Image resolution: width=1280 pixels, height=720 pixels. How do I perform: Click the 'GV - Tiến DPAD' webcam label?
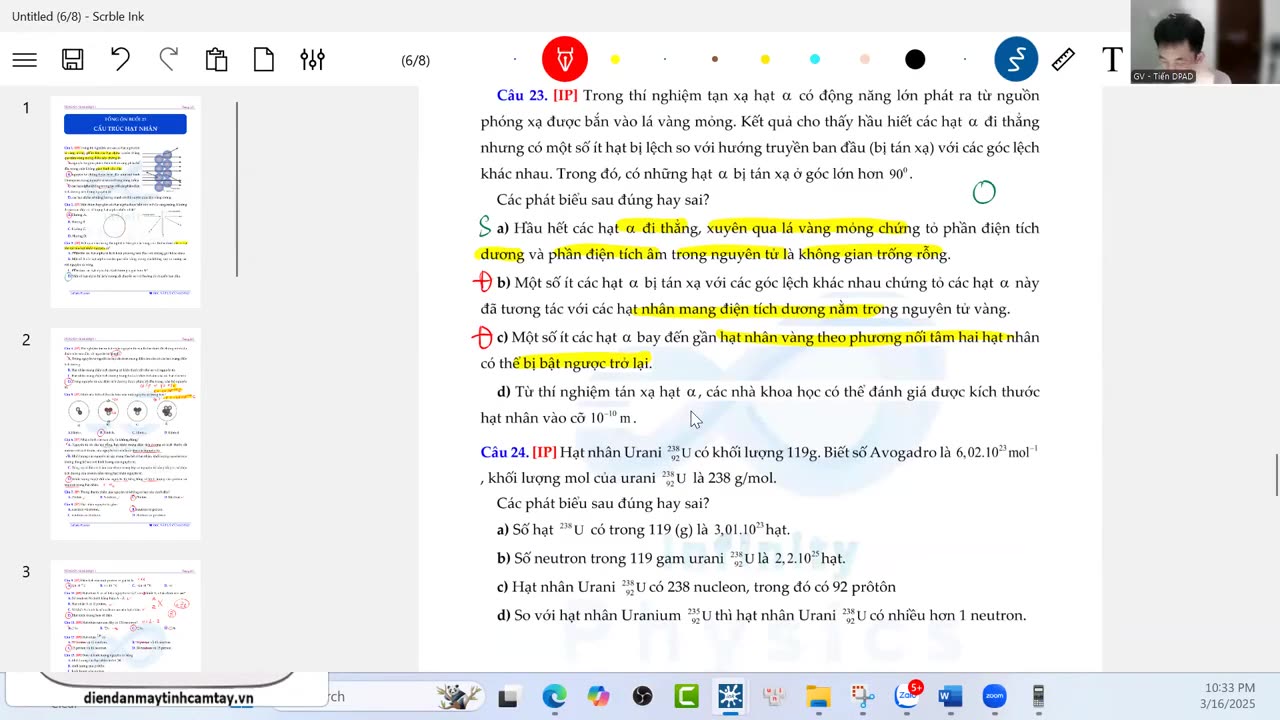(x=1163, y=77)
